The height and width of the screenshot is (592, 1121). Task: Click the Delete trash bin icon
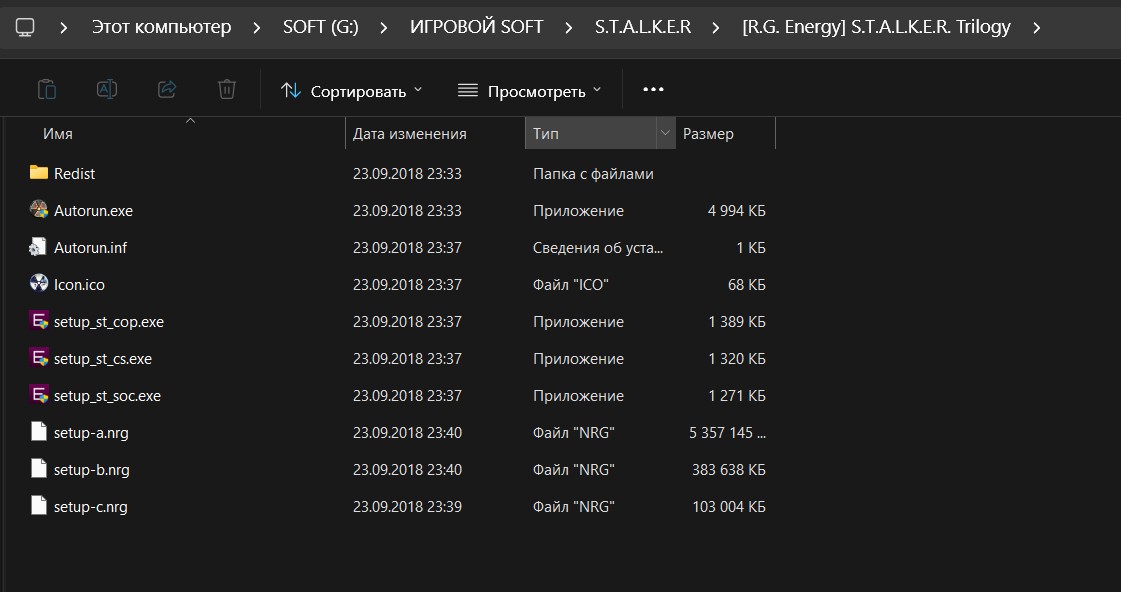[x=227, y=89]
